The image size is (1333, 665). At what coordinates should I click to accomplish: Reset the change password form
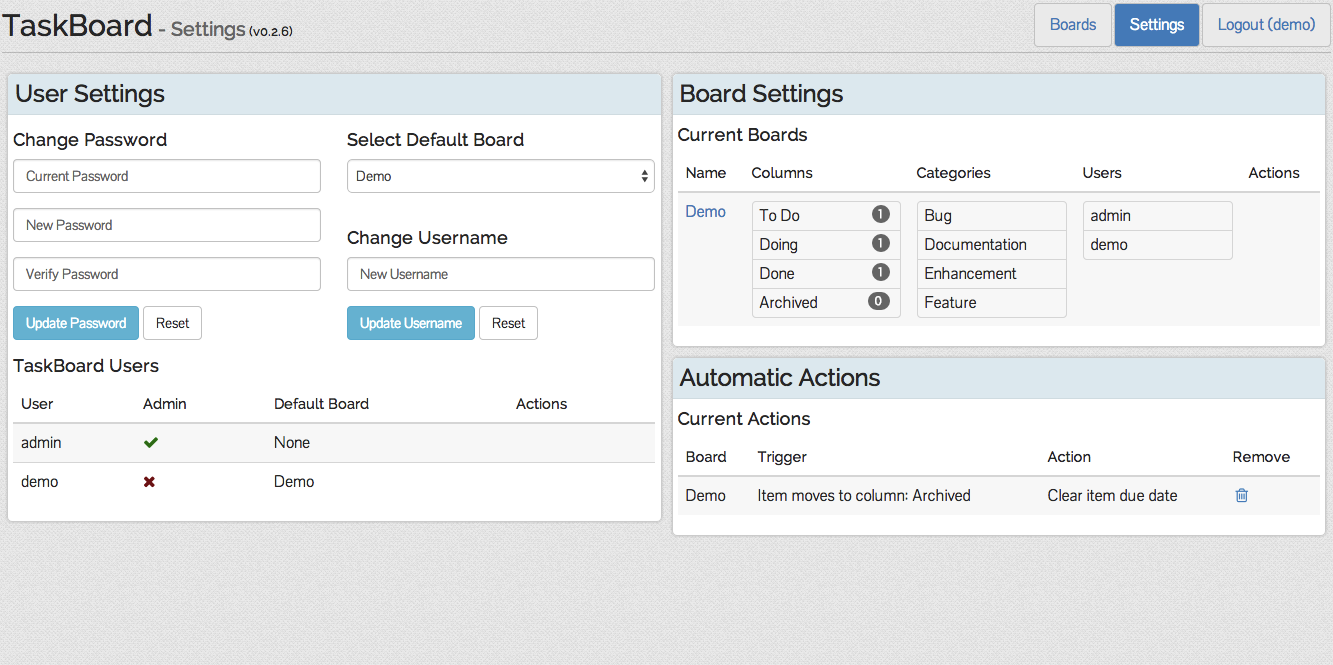pos(172,323)
